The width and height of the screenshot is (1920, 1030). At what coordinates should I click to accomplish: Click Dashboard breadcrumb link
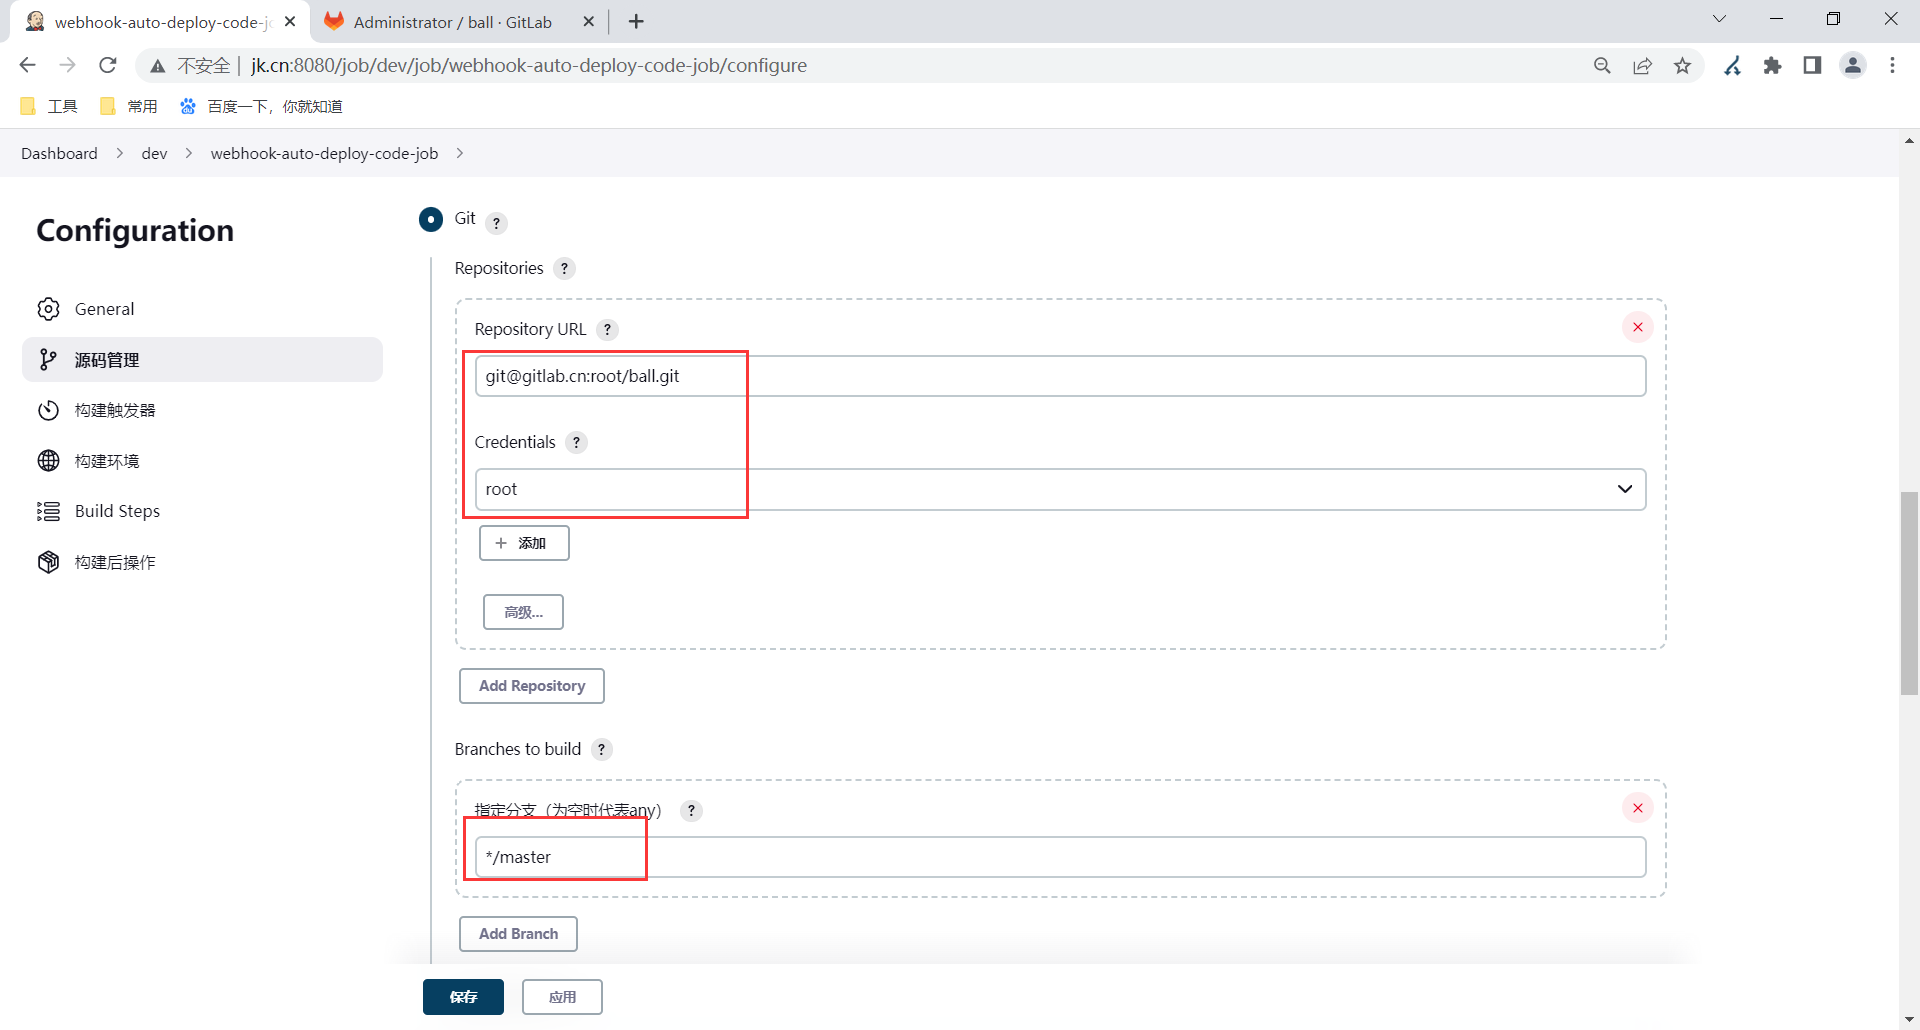[59, 153]
